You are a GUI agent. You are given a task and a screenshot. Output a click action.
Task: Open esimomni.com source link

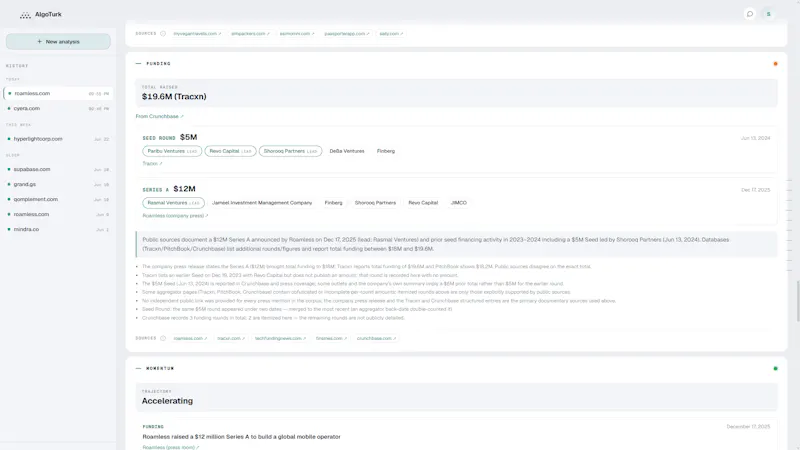pos(297,34)
